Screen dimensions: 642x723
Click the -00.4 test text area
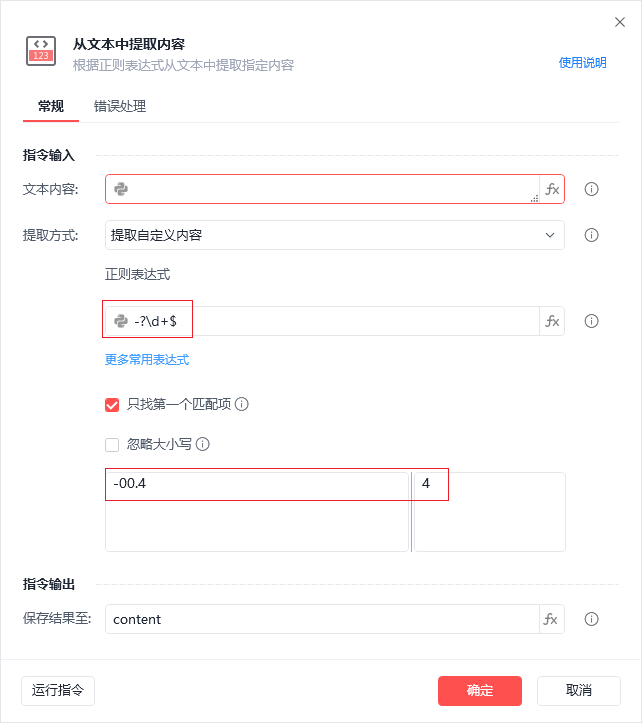[x=257, y=511]
